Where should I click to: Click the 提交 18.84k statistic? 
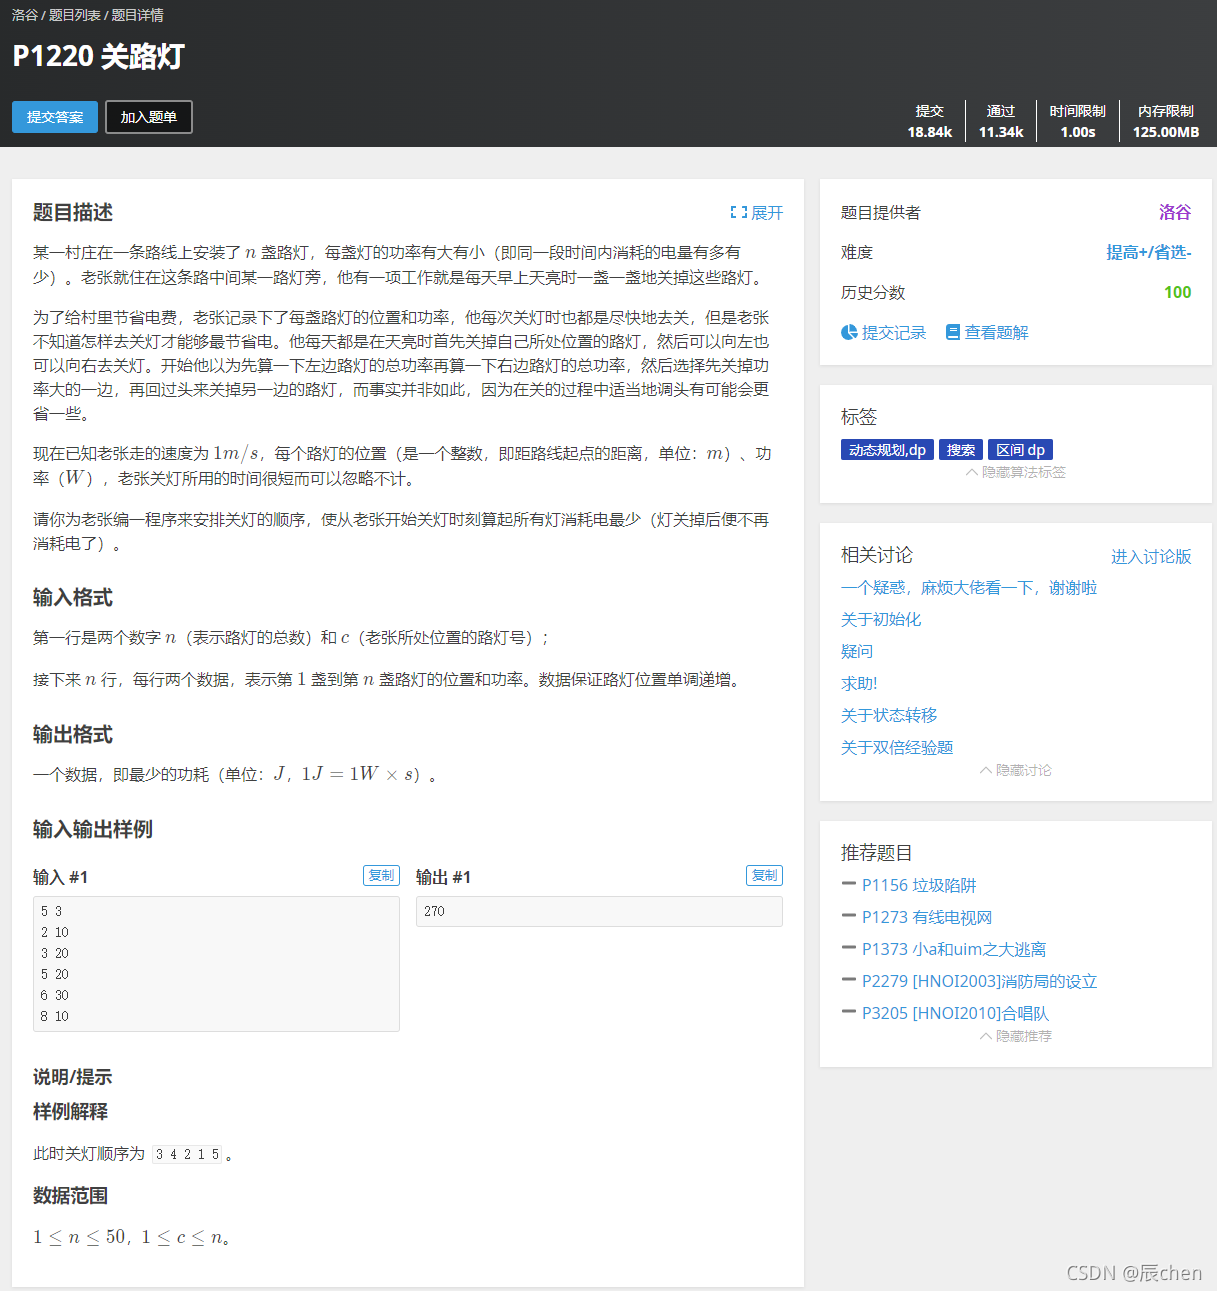pos(929,121)
